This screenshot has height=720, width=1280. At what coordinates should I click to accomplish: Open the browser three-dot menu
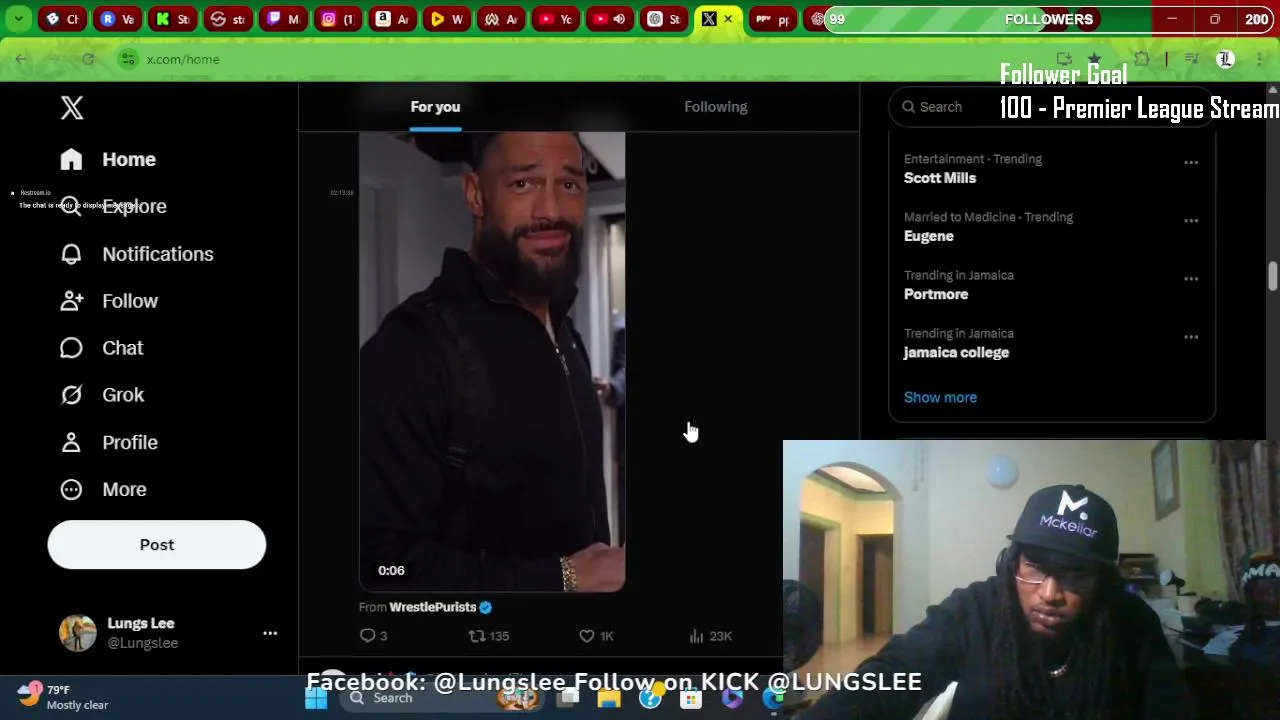(1259, 59)
